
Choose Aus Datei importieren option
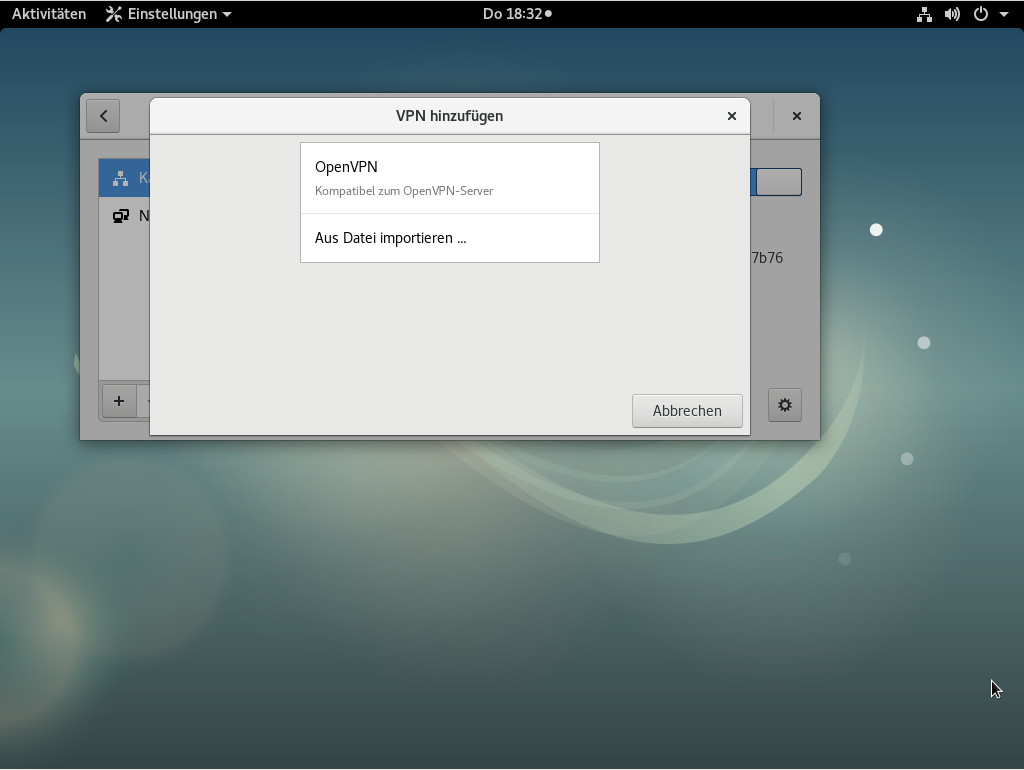[x=449, y=238]
